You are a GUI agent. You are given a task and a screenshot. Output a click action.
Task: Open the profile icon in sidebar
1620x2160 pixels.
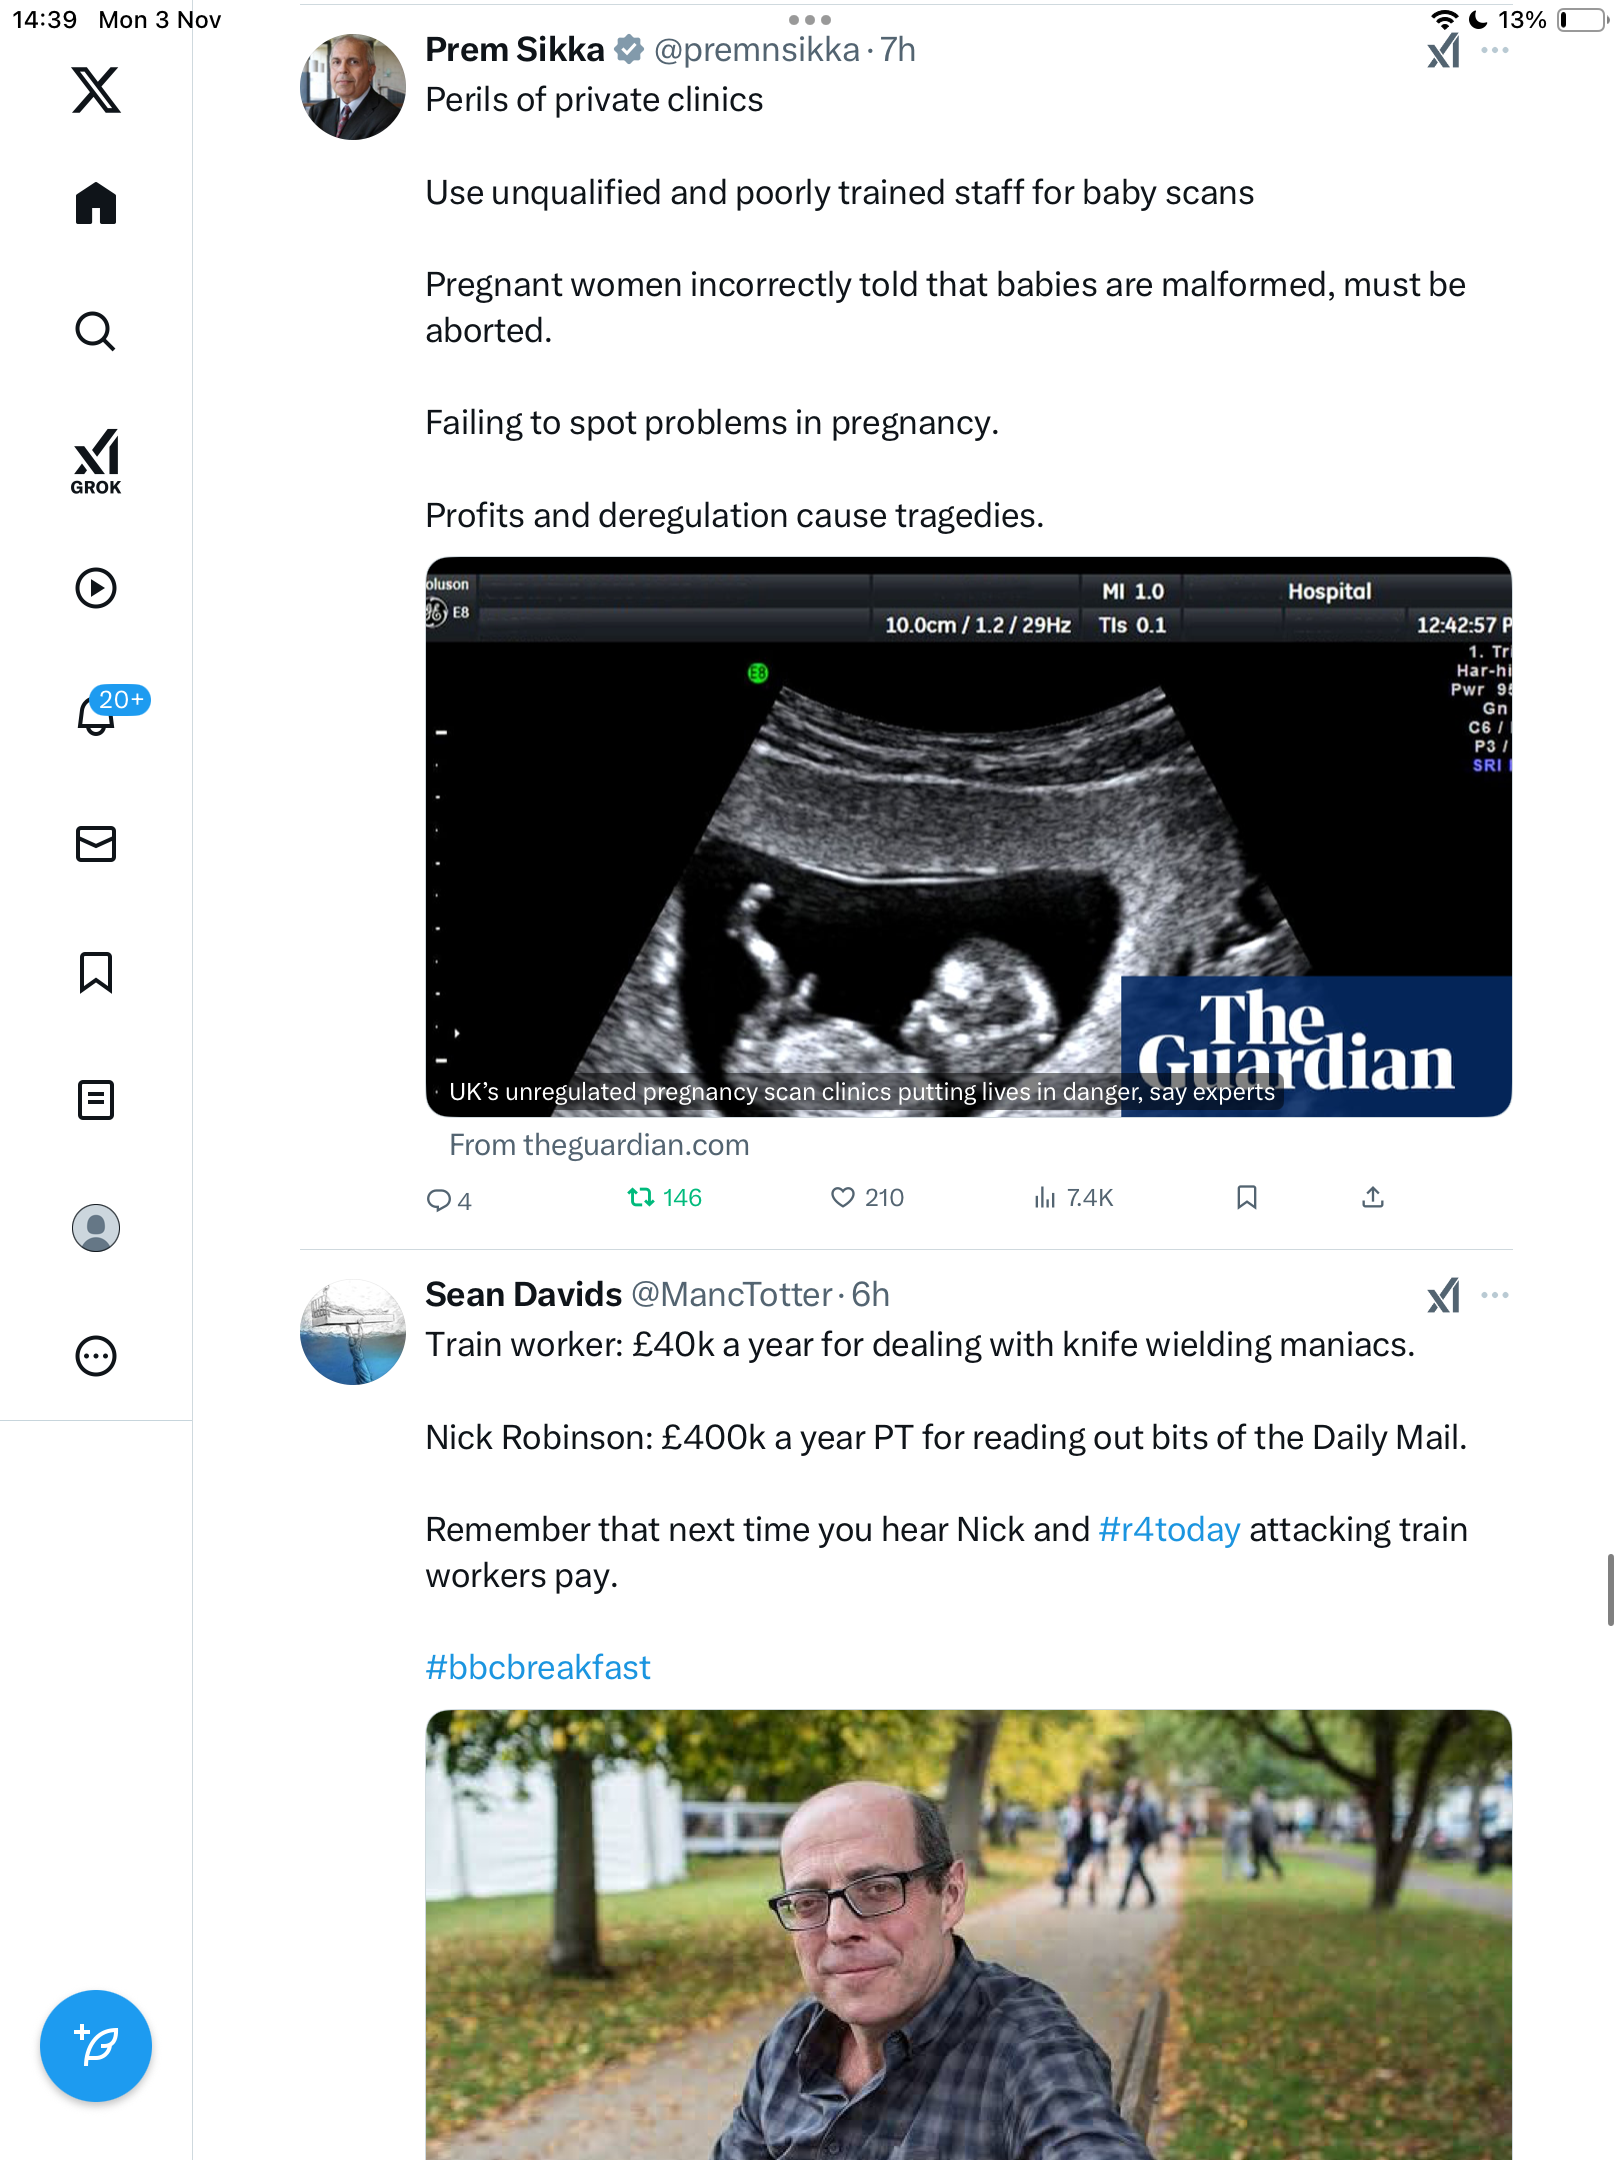(96, 1228)
